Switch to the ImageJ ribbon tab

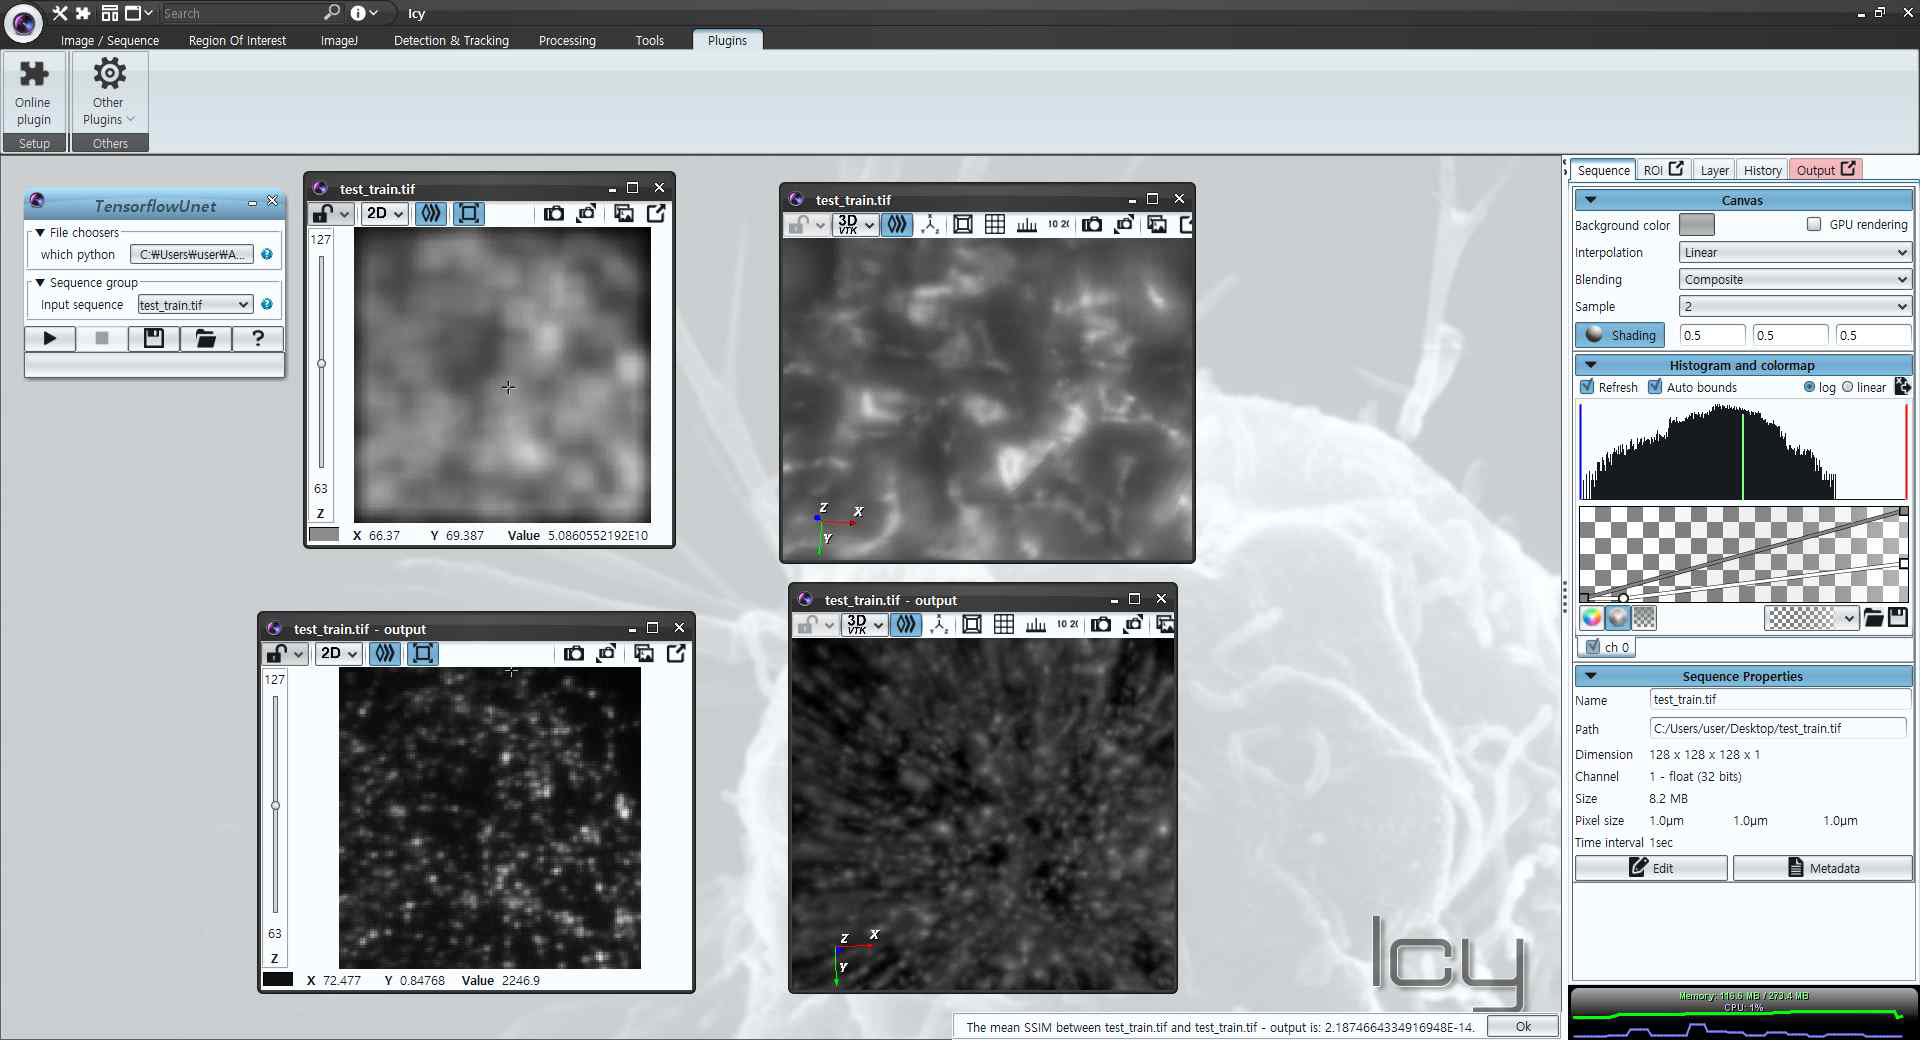click(339, 41)
